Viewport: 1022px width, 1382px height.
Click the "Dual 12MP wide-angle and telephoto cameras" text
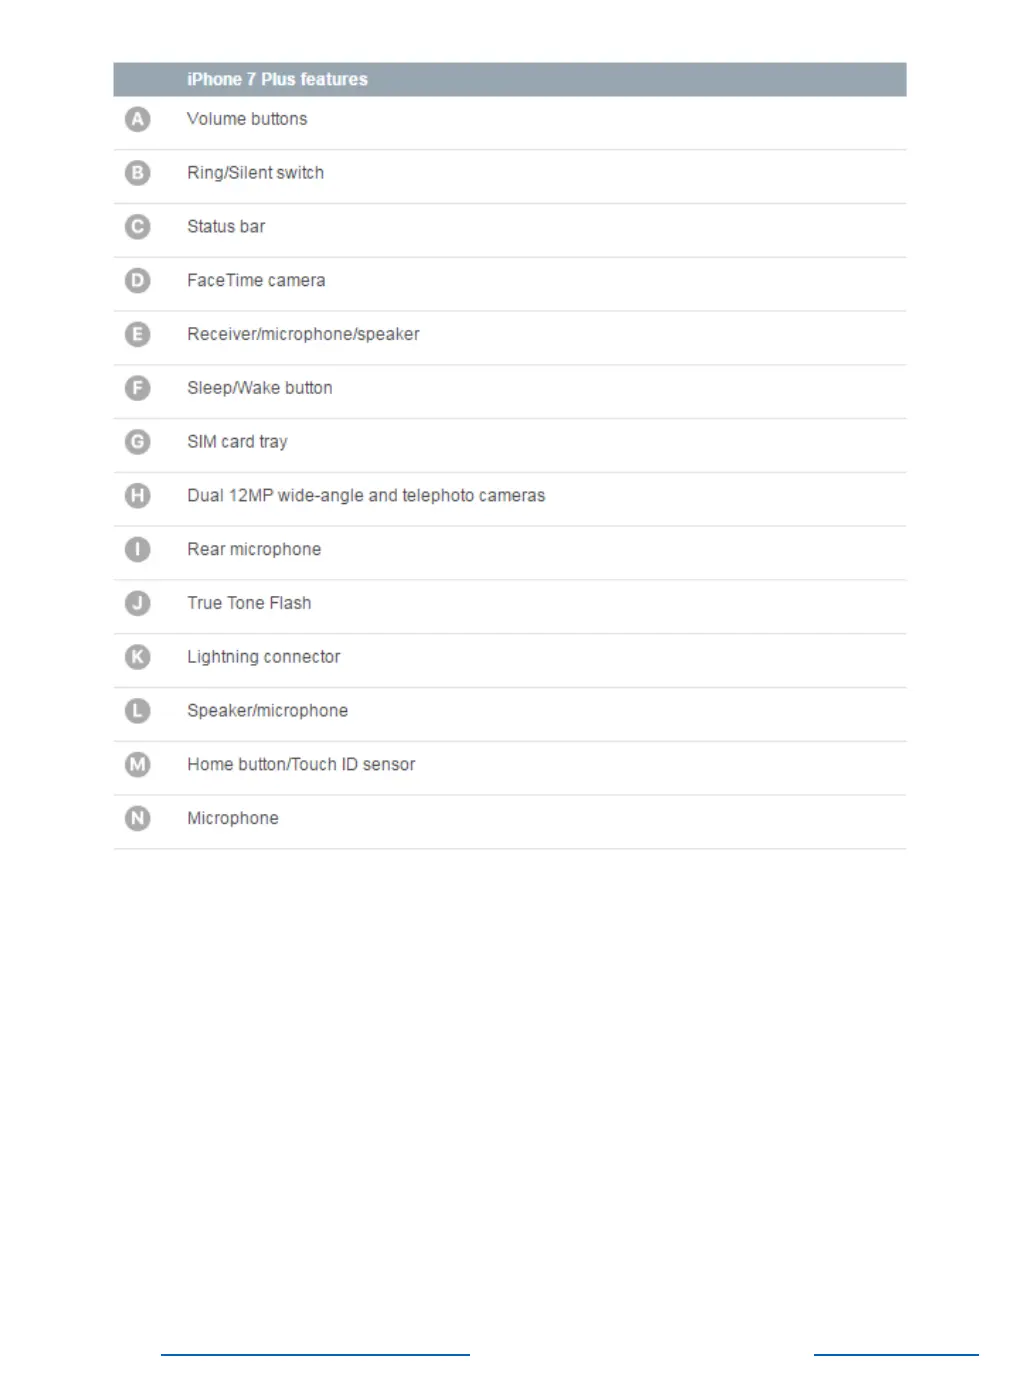pyautogui.click(x=366, y=496)
